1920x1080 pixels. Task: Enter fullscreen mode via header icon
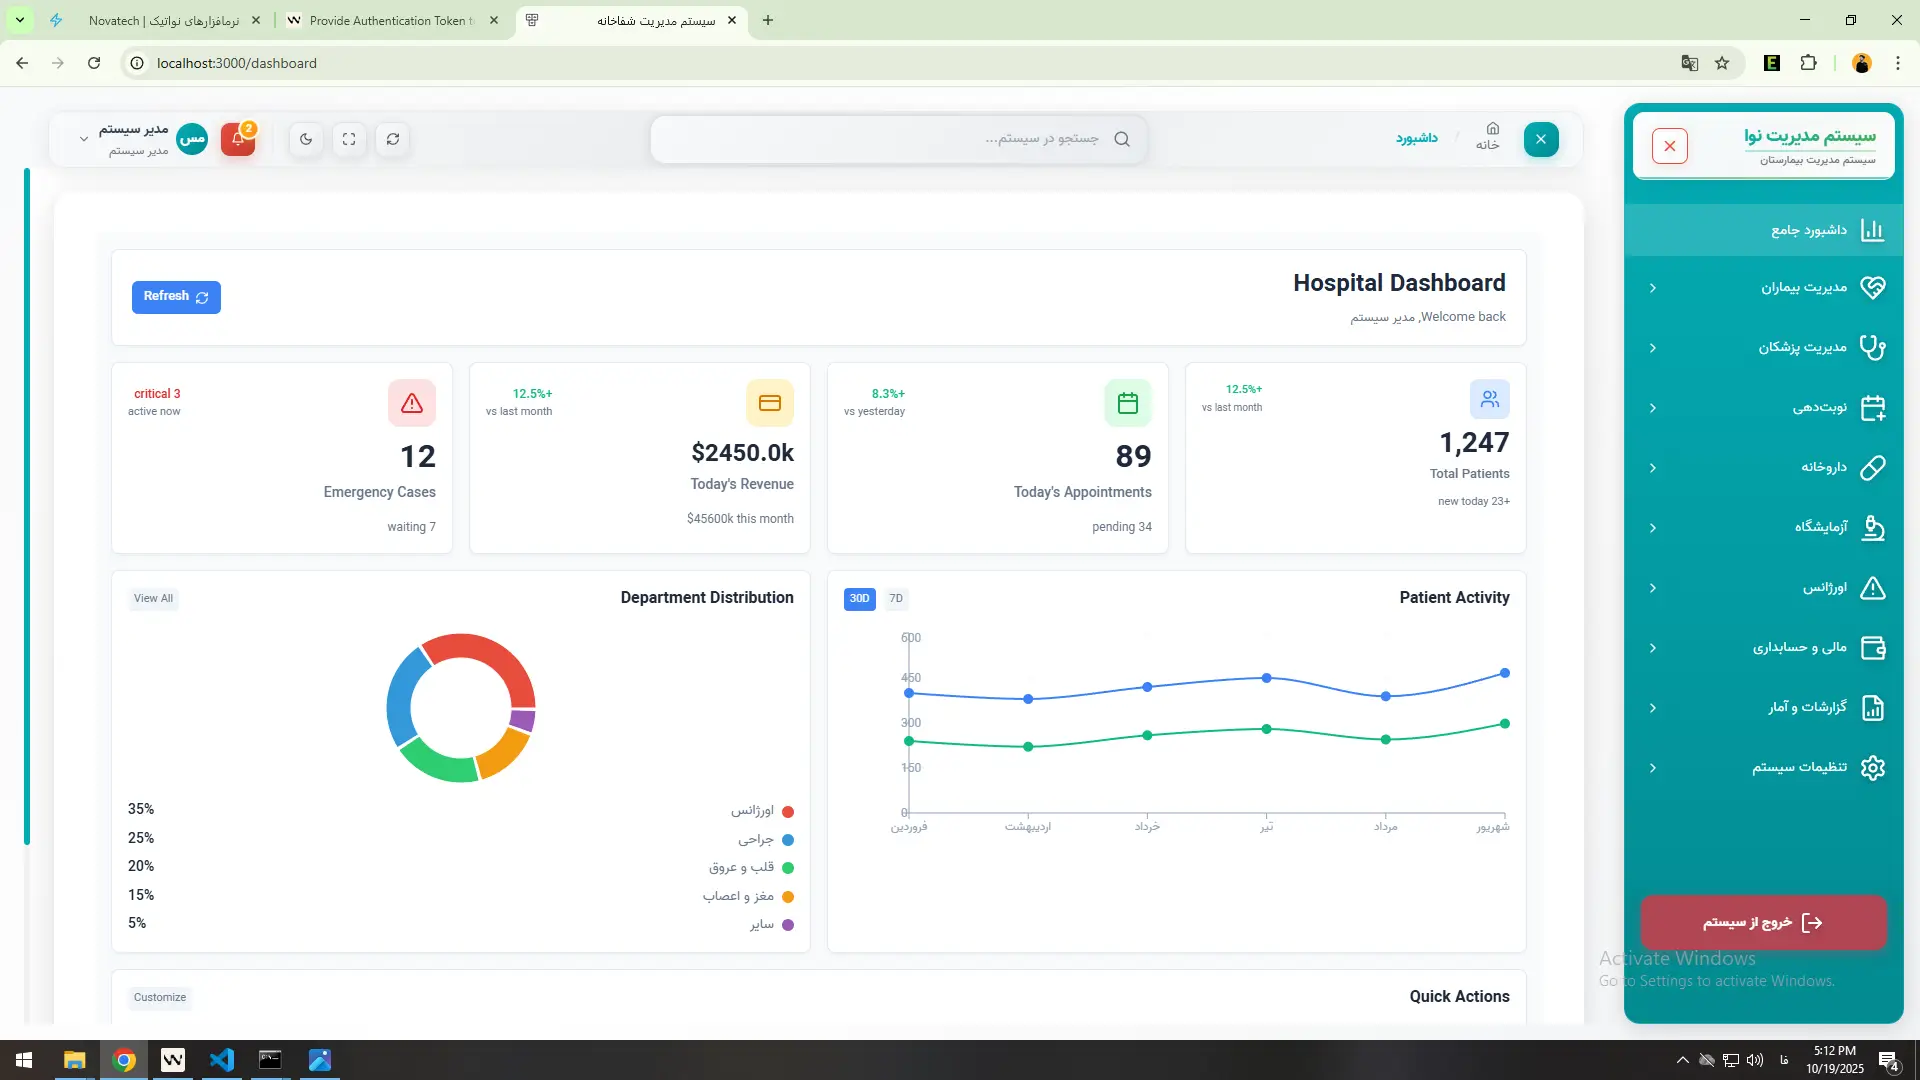tap(349, 139)
